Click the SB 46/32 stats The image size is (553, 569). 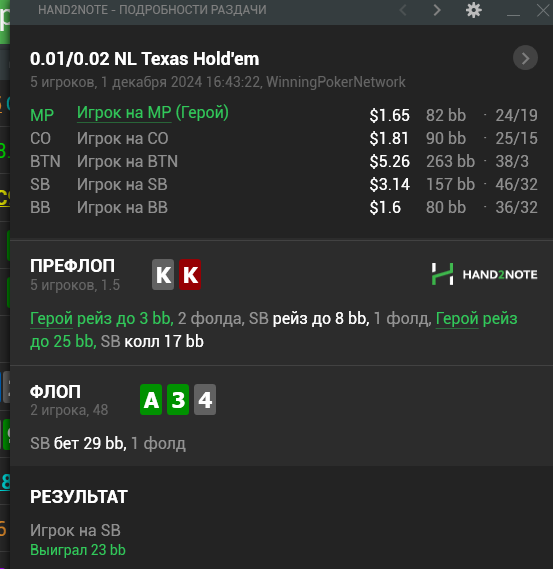coord(516,184)
